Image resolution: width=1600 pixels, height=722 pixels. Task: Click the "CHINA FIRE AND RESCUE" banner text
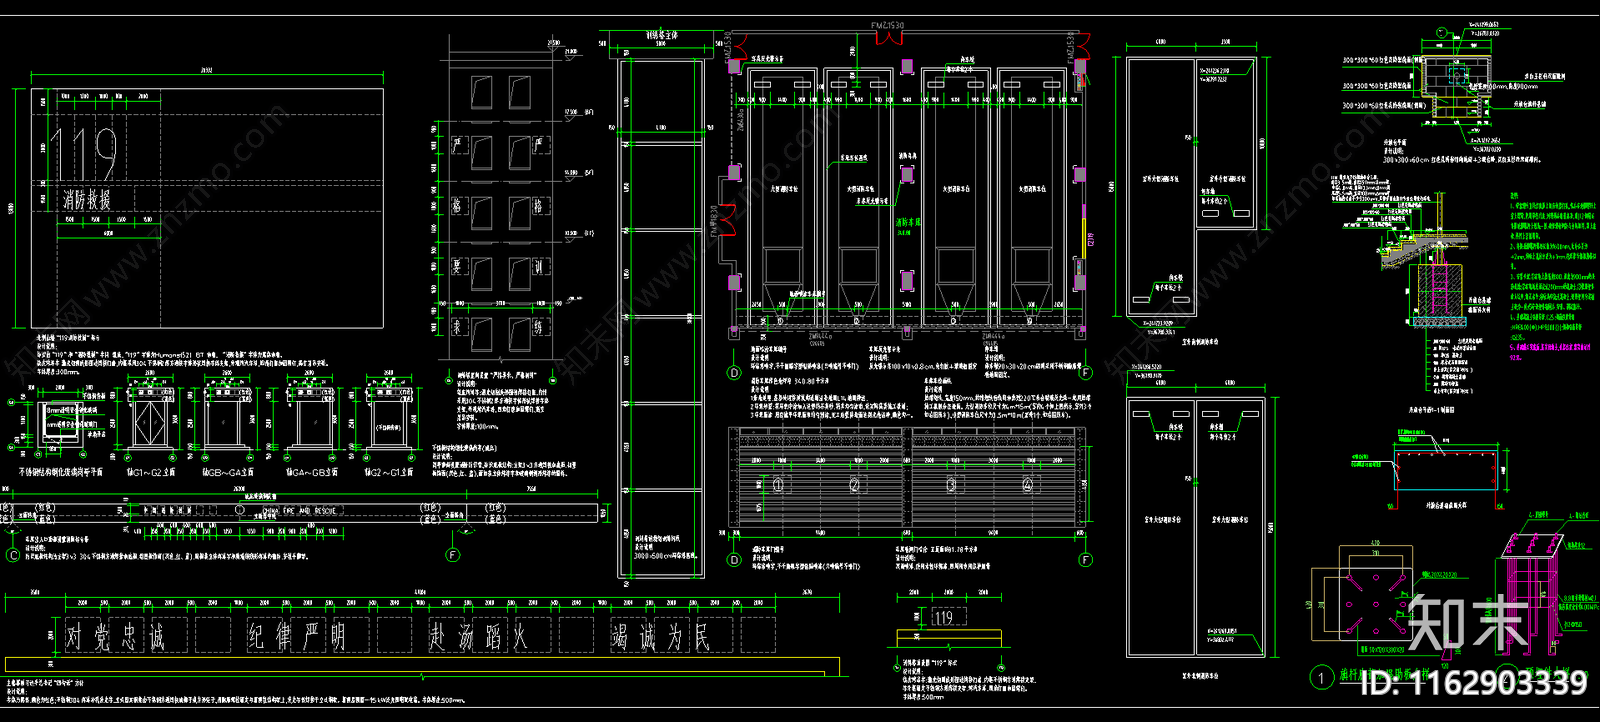point(301,511)
